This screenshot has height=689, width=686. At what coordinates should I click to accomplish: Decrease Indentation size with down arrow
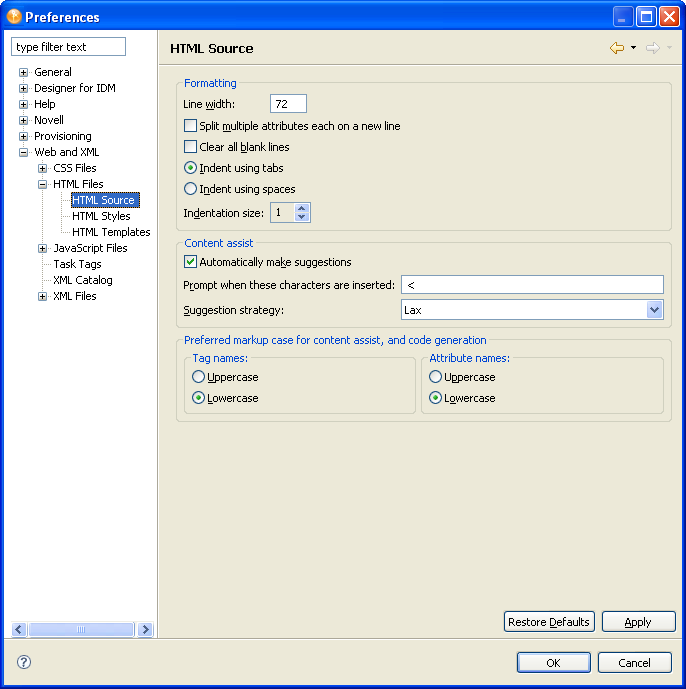(301, 217)
